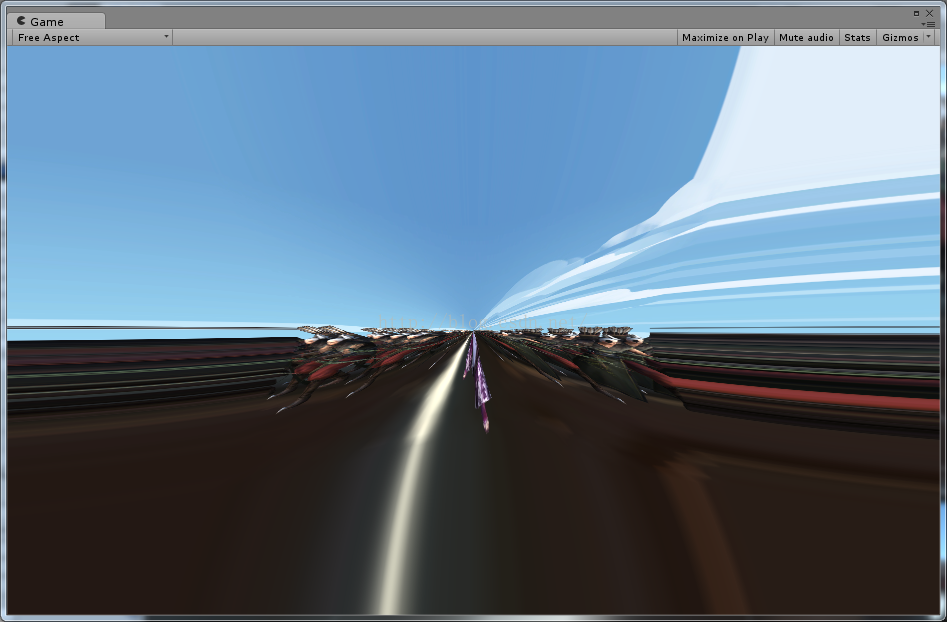The image size is (947, 622).
Task: Maximize the Game window using the square icon
Action: (916, 13)
